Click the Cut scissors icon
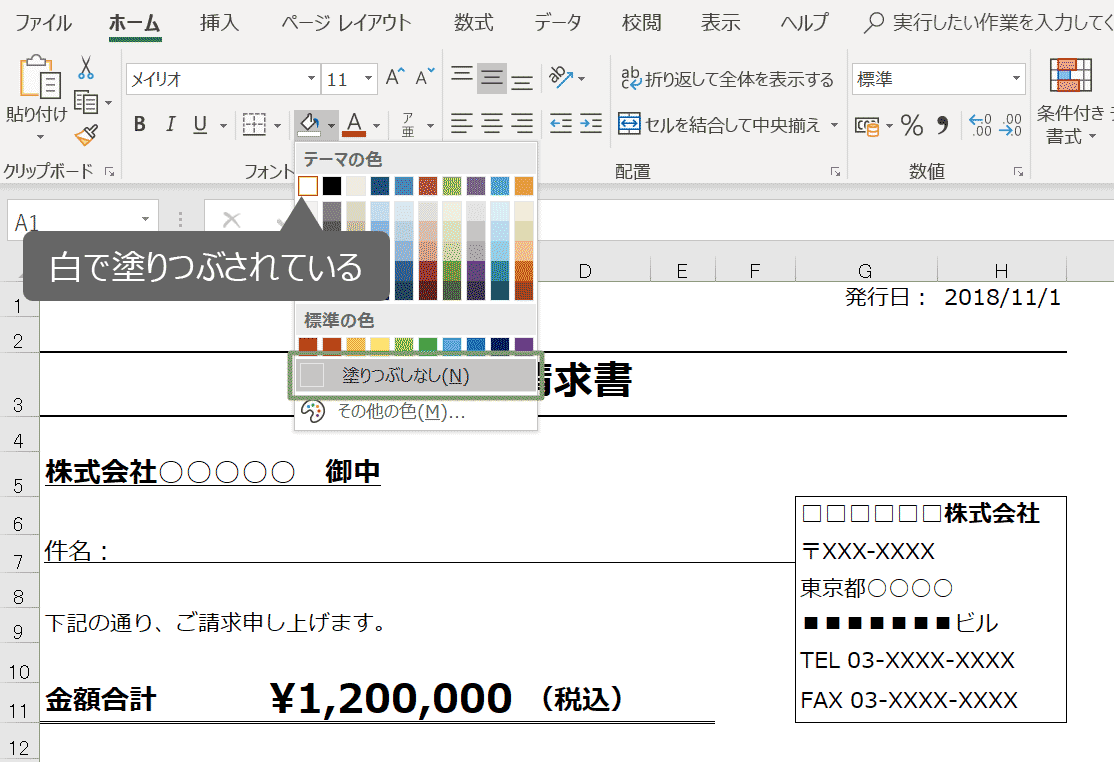This screenshot has width=1114, height=762. [x=86, y=68]
